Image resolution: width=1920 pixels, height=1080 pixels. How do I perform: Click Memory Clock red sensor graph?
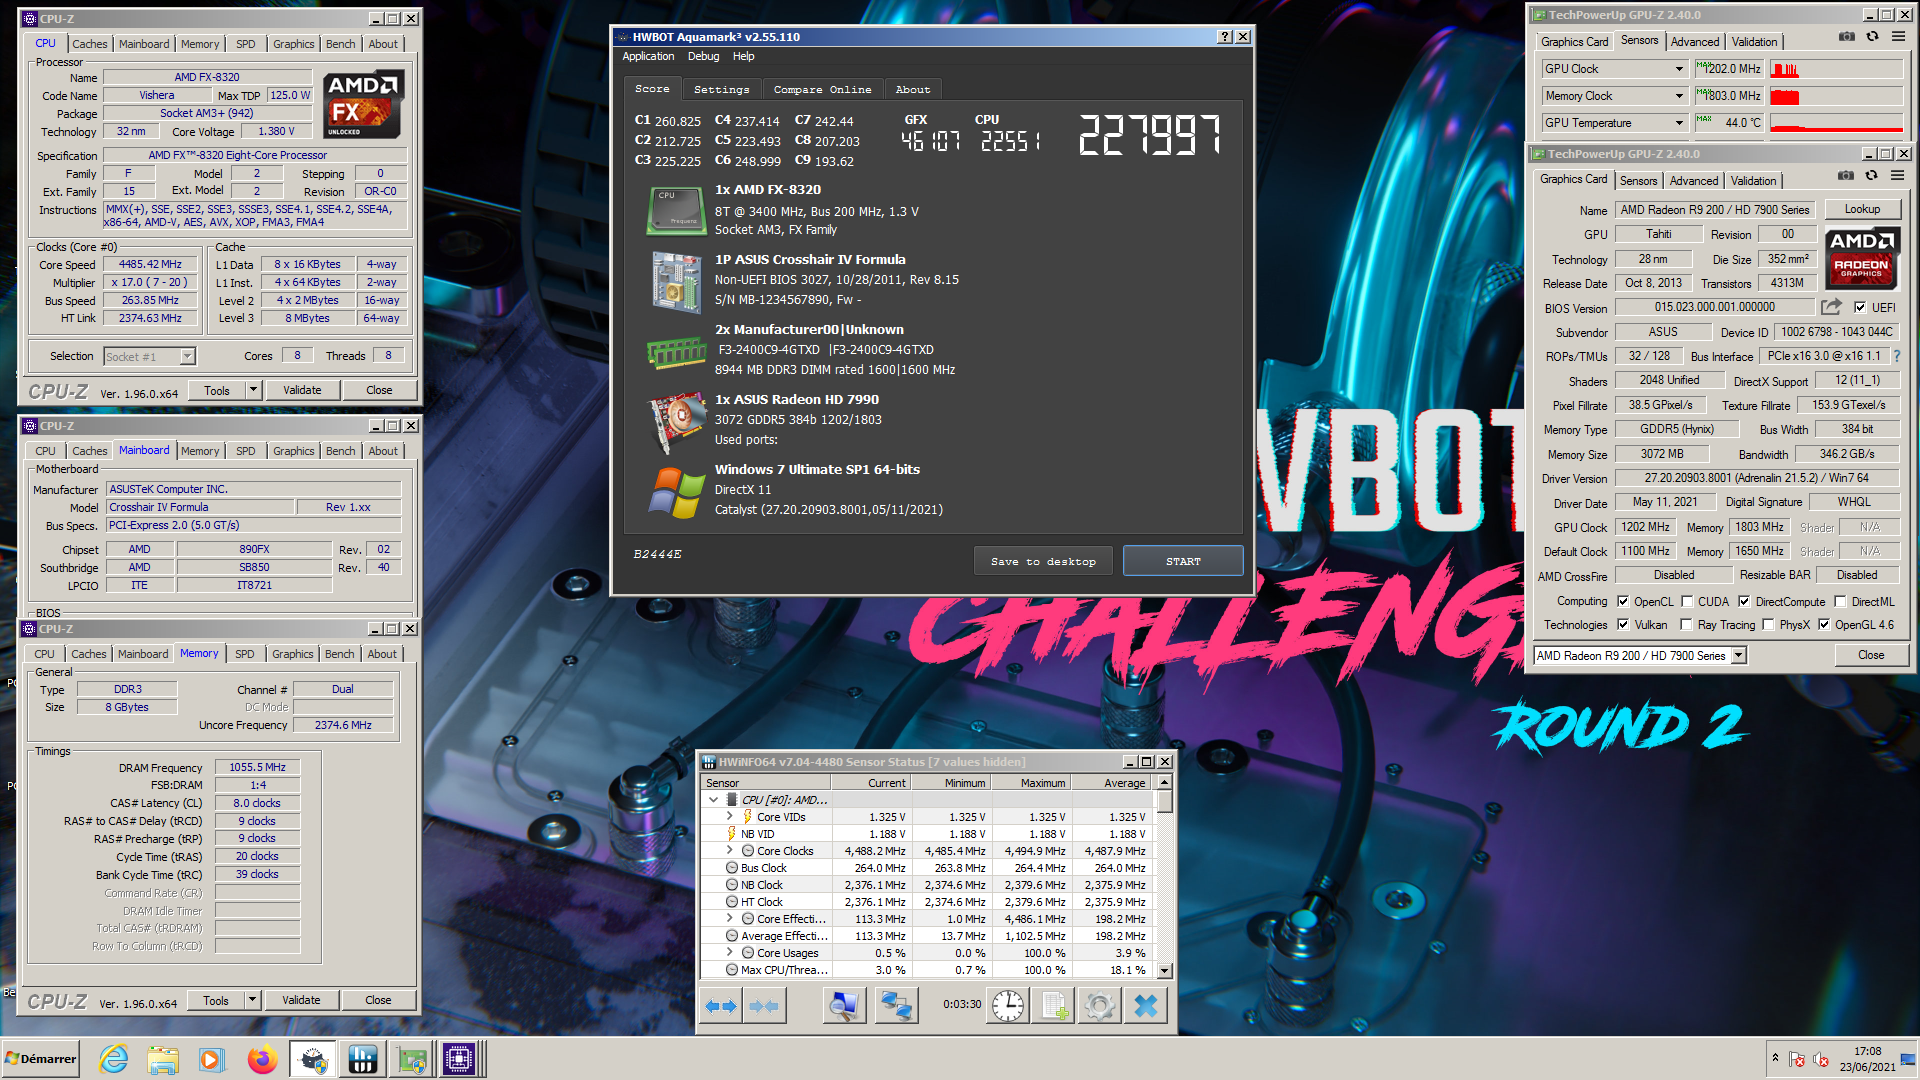pyautogui.click(x=1836, y=96)
